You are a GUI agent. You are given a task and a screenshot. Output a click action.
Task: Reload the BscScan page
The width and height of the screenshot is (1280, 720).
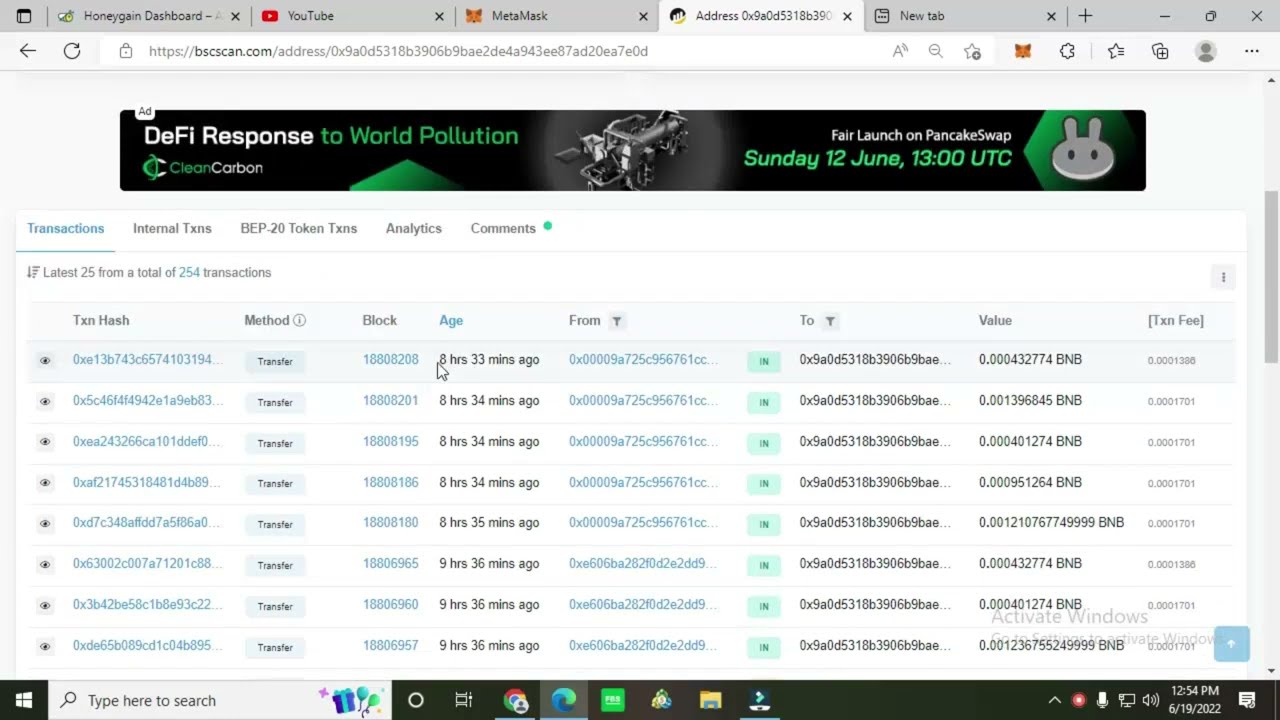72,51
